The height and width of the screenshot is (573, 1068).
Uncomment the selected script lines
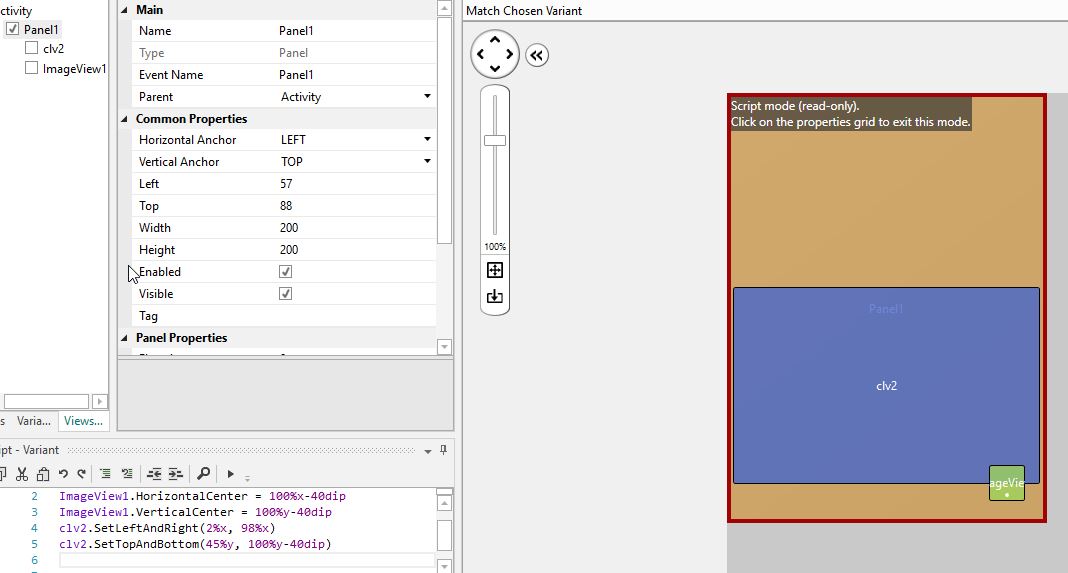(127, 474)
